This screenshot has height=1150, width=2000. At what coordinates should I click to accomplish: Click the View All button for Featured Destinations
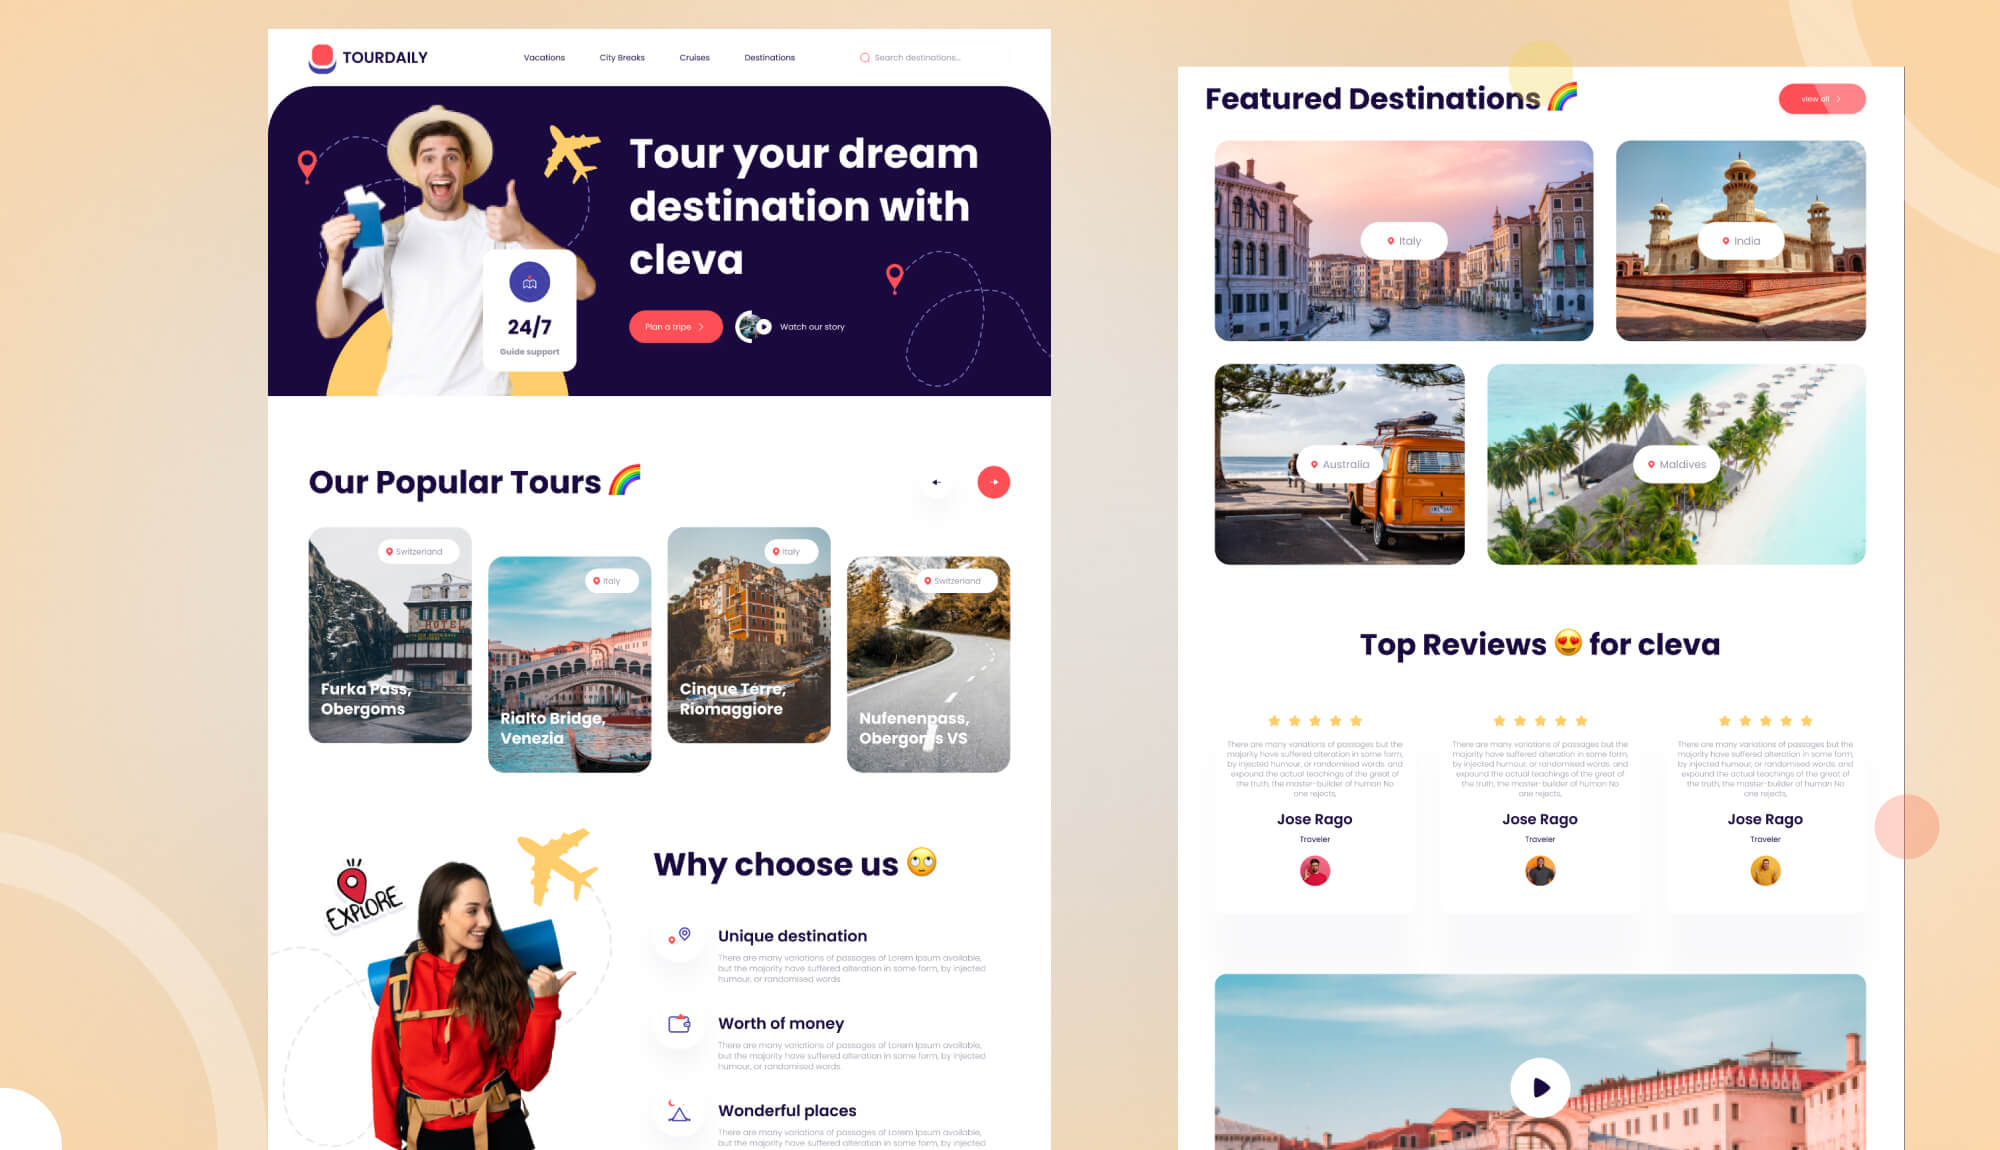tap(1821, 96)
